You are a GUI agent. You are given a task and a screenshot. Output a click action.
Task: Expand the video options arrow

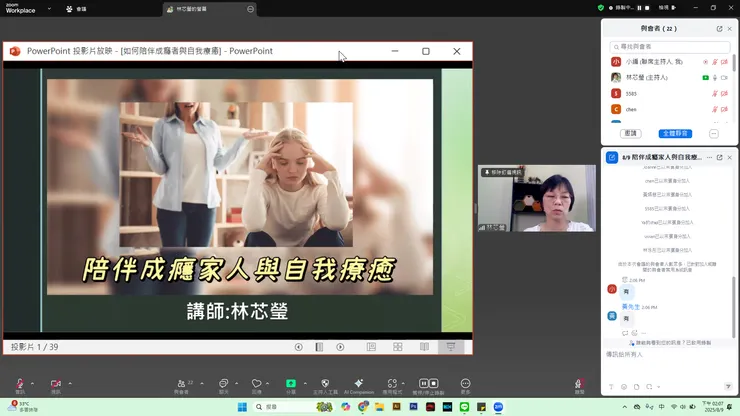pos(70,383)
